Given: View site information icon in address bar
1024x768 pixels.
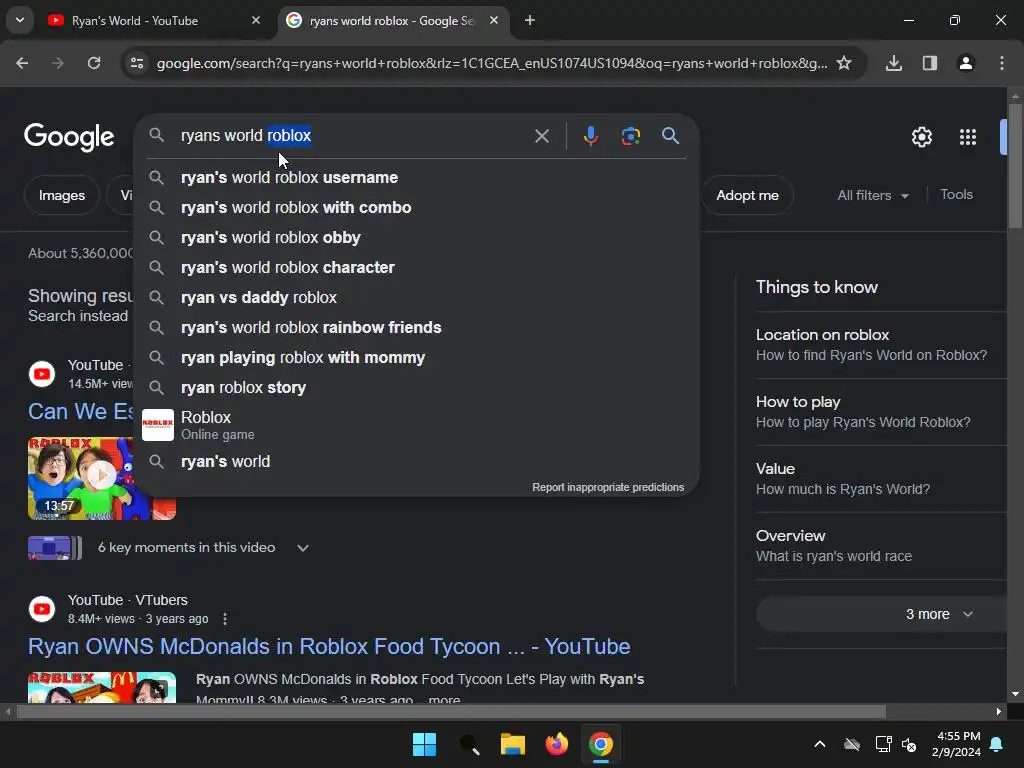Looking at the screenshot, I should pos(137,63).
